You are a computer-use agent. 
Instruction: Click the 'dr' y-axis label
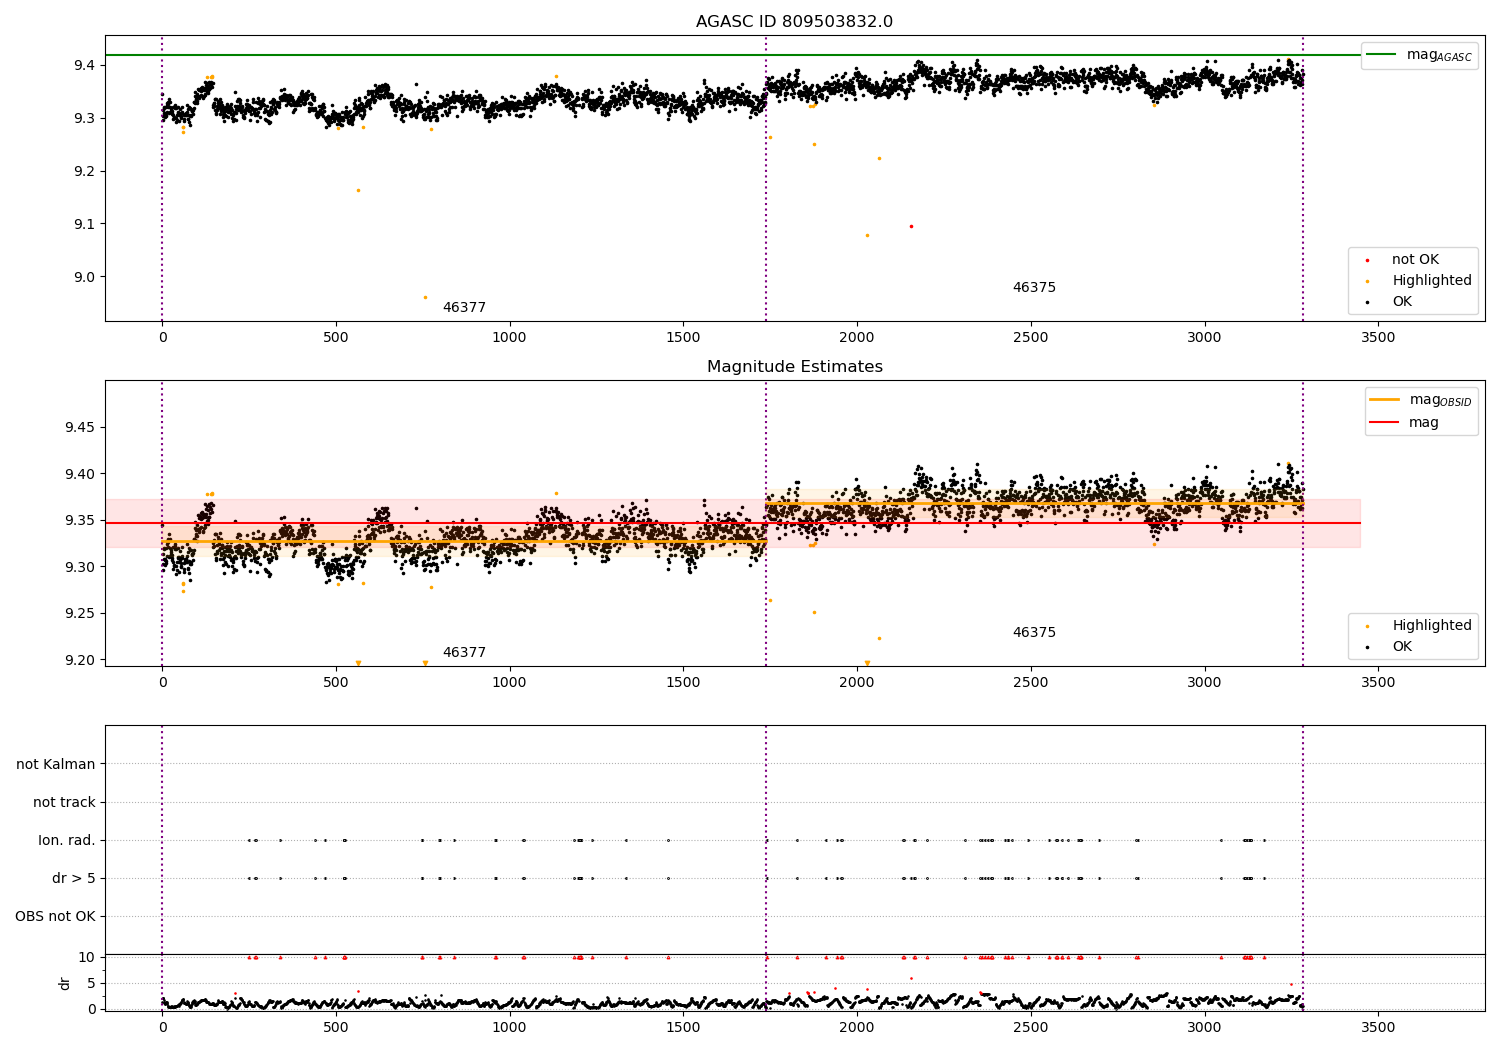[x=65, y=983]
